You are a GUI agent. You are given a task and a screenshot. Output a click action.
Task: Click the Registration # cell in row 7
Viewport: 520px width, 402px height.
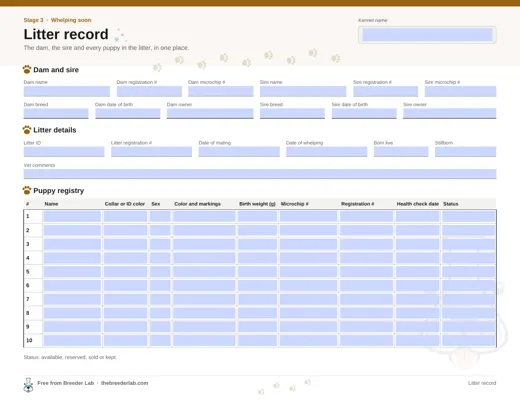coord(366,299)
